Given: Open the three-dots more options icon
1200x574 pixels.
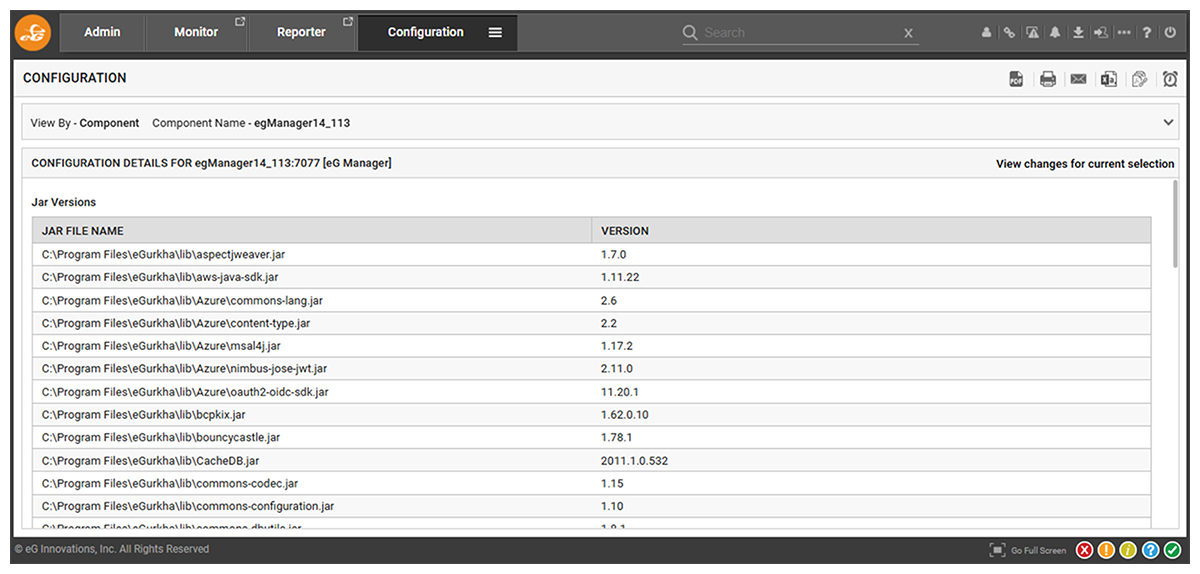Looking at the screenshot, I should (1124, 33).
